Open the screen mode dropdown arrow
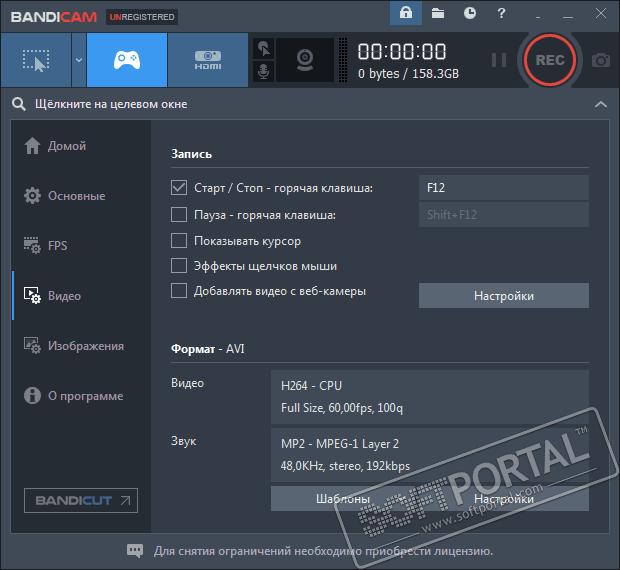Image resolution: width=620 pixels, height=570 pixels. click(x=79, y=60)
